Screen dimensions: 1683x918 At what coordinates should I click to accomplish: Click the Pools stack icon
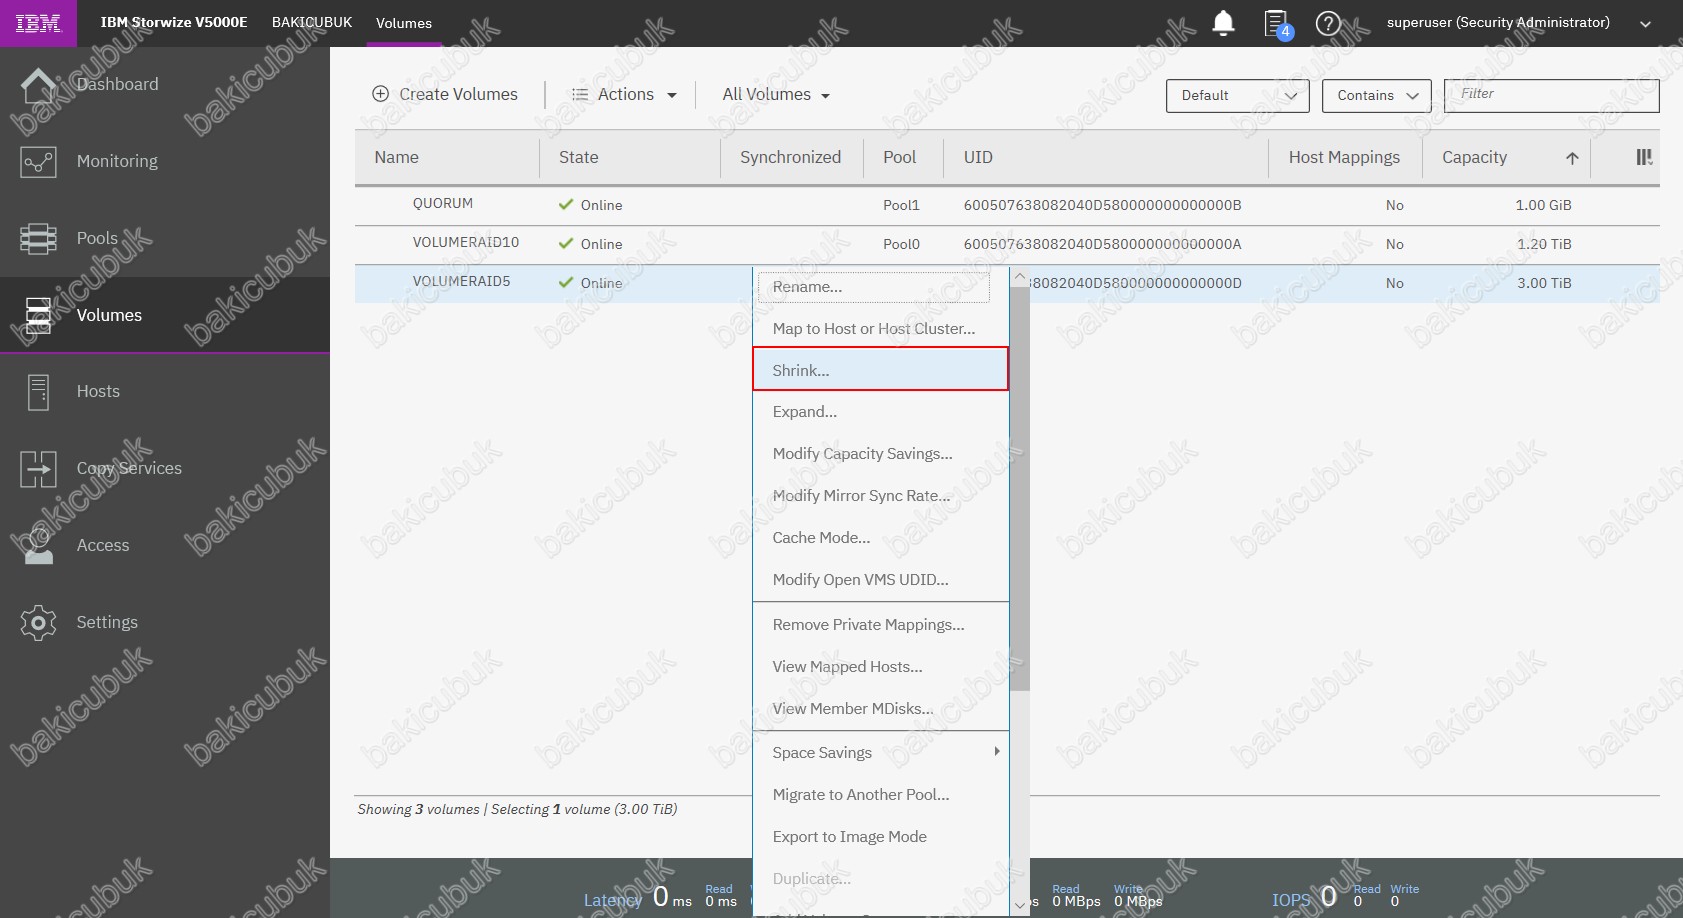pyautogui.click(x=38, y=239)
